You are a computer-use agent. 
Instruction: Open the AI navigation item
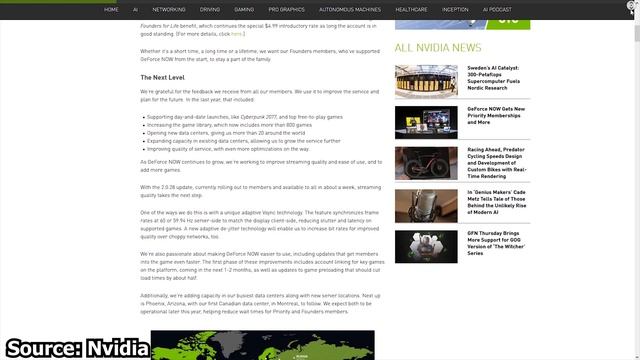tap(136, 9)
